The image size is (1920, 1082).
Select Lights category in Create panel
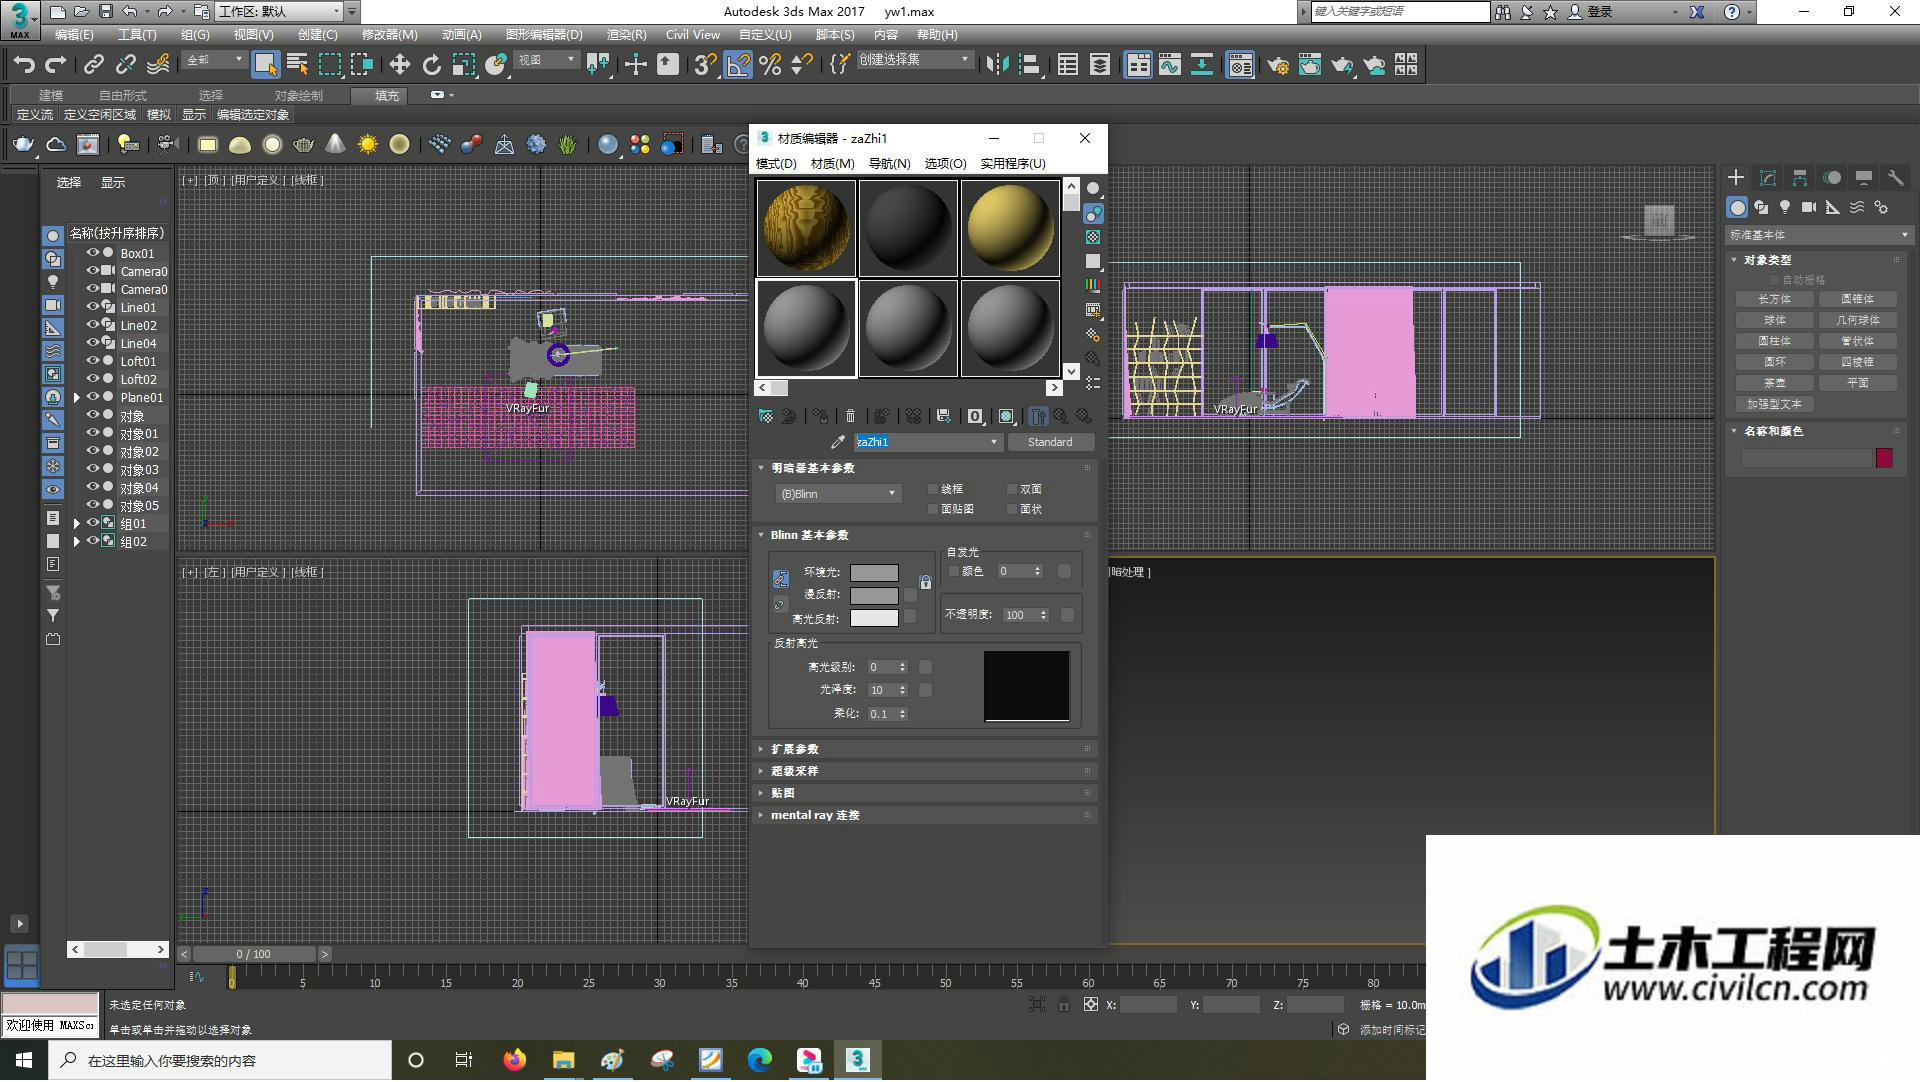(1785, 207)
